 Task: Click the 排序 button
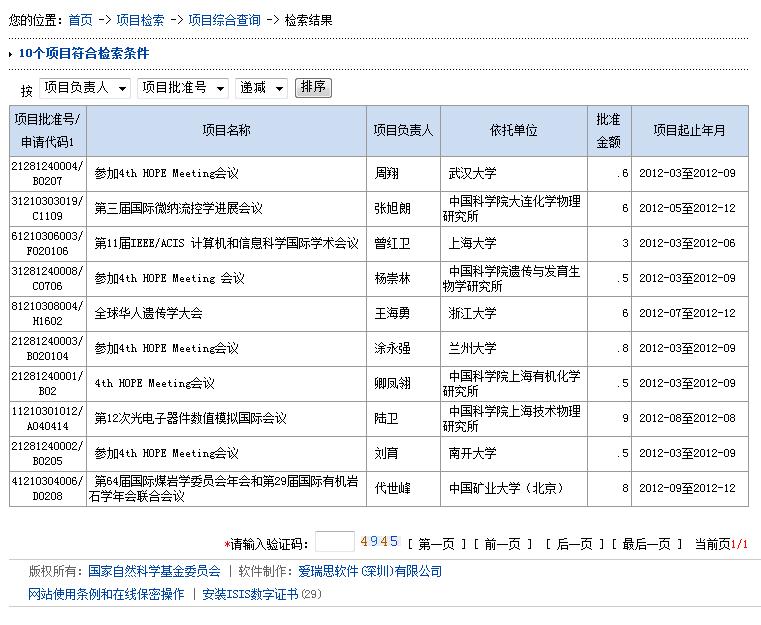pyautogui.click(x=313, y=87)
